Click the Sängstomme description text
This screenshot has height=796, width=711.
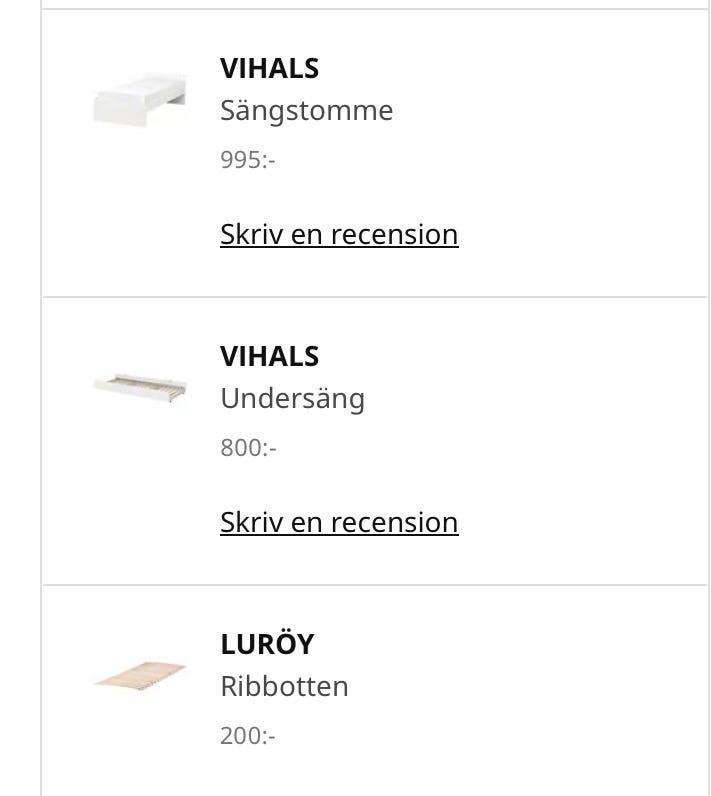coord(306,110)
